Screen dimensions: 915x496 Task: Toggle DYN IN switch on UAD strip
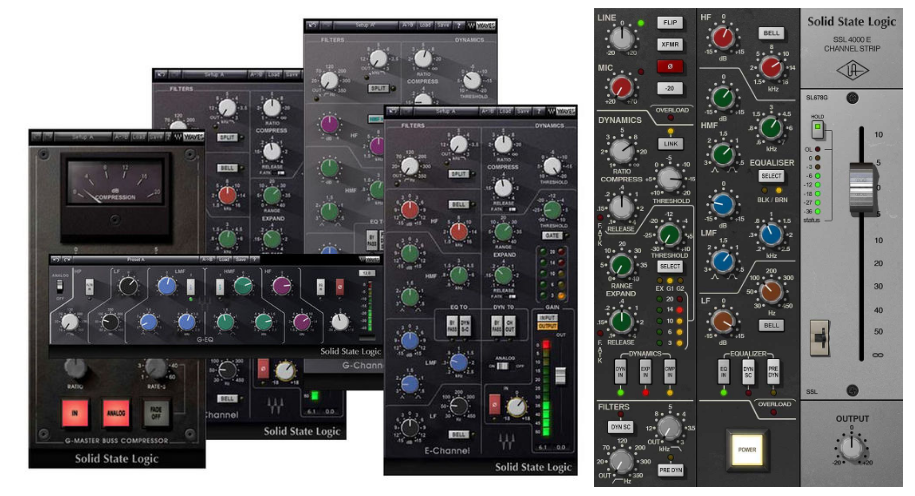pos(620,372)
